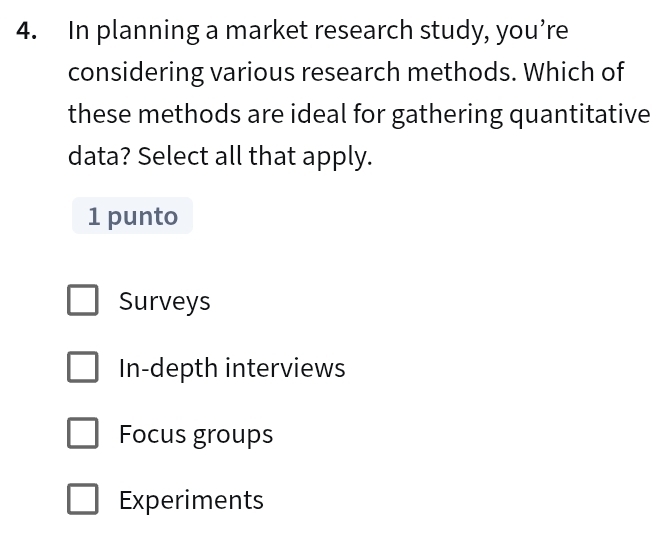This screenshot has height=544, width=668.
Task: Click the "In-depth interviews" label text
Action: click(x=231, y=368)
